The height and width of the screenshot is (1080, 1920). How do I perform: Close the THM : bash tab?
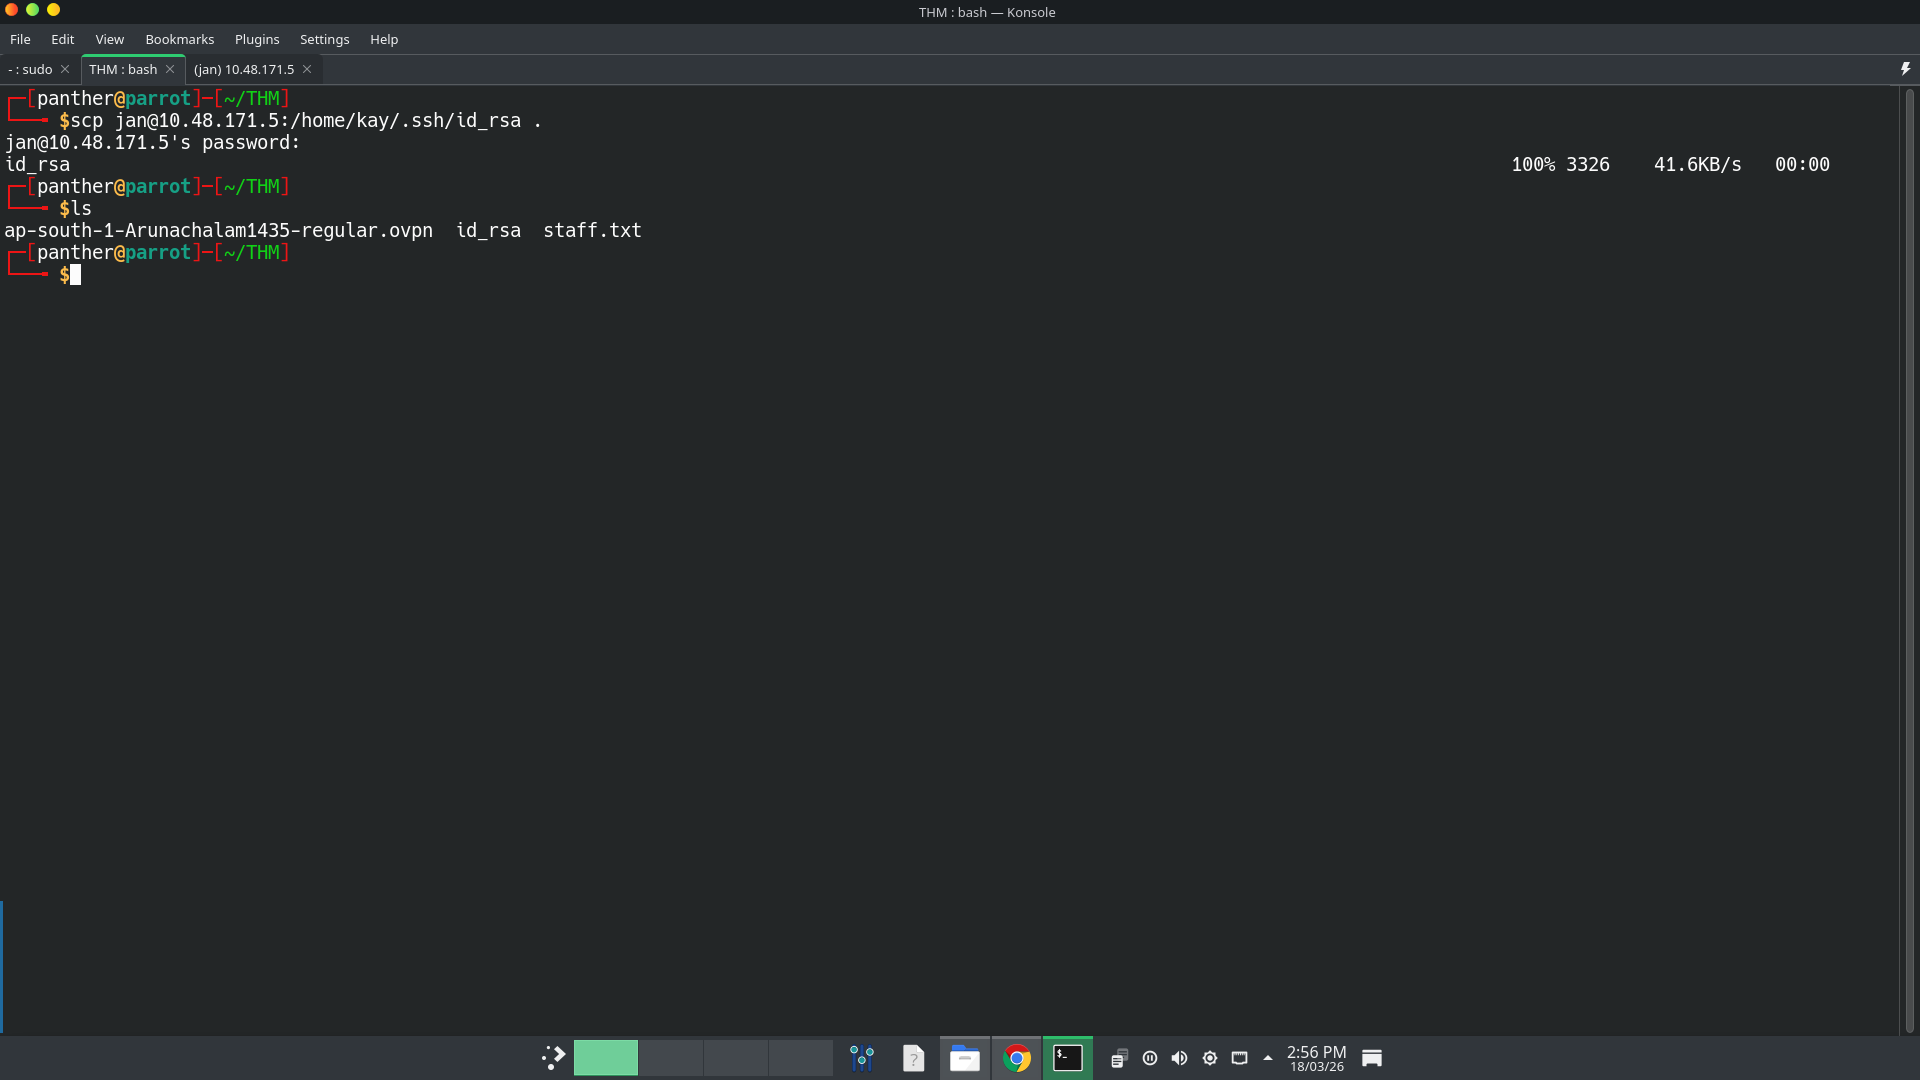pos(170,69)
